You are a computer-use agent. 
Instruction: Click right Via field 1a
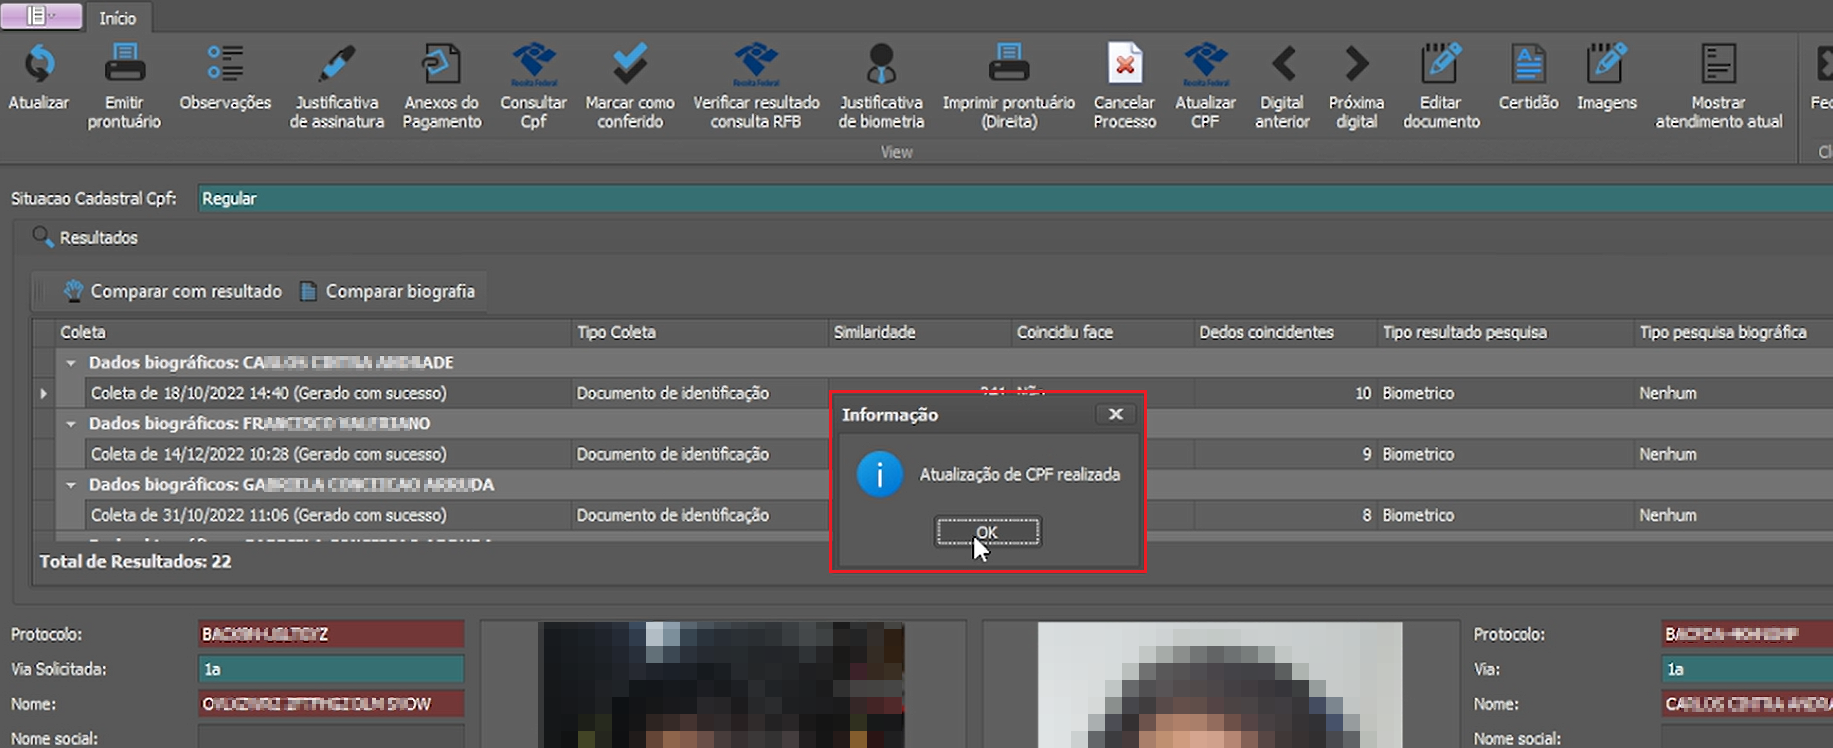pyautogui.click(x=1747, y=669)
